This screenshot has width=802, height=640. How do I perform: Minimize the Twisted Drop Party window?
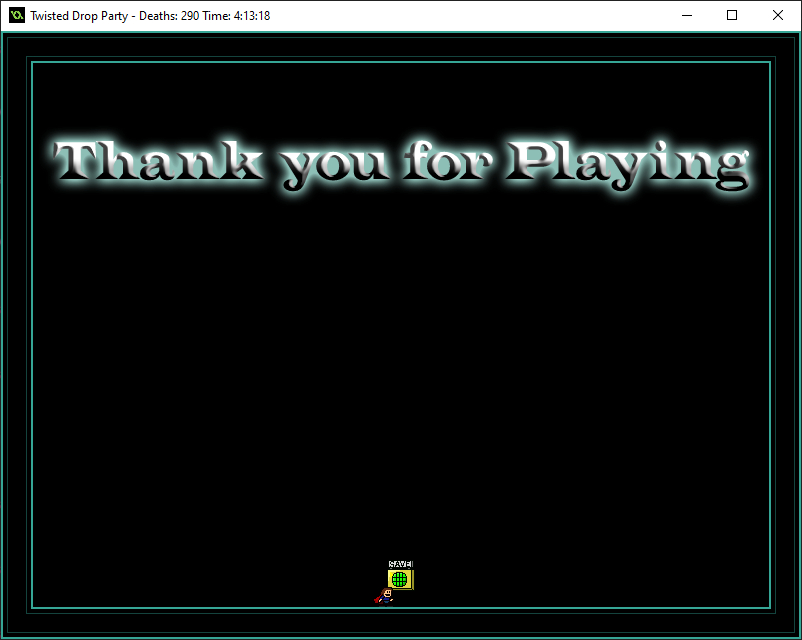(686, 16)
